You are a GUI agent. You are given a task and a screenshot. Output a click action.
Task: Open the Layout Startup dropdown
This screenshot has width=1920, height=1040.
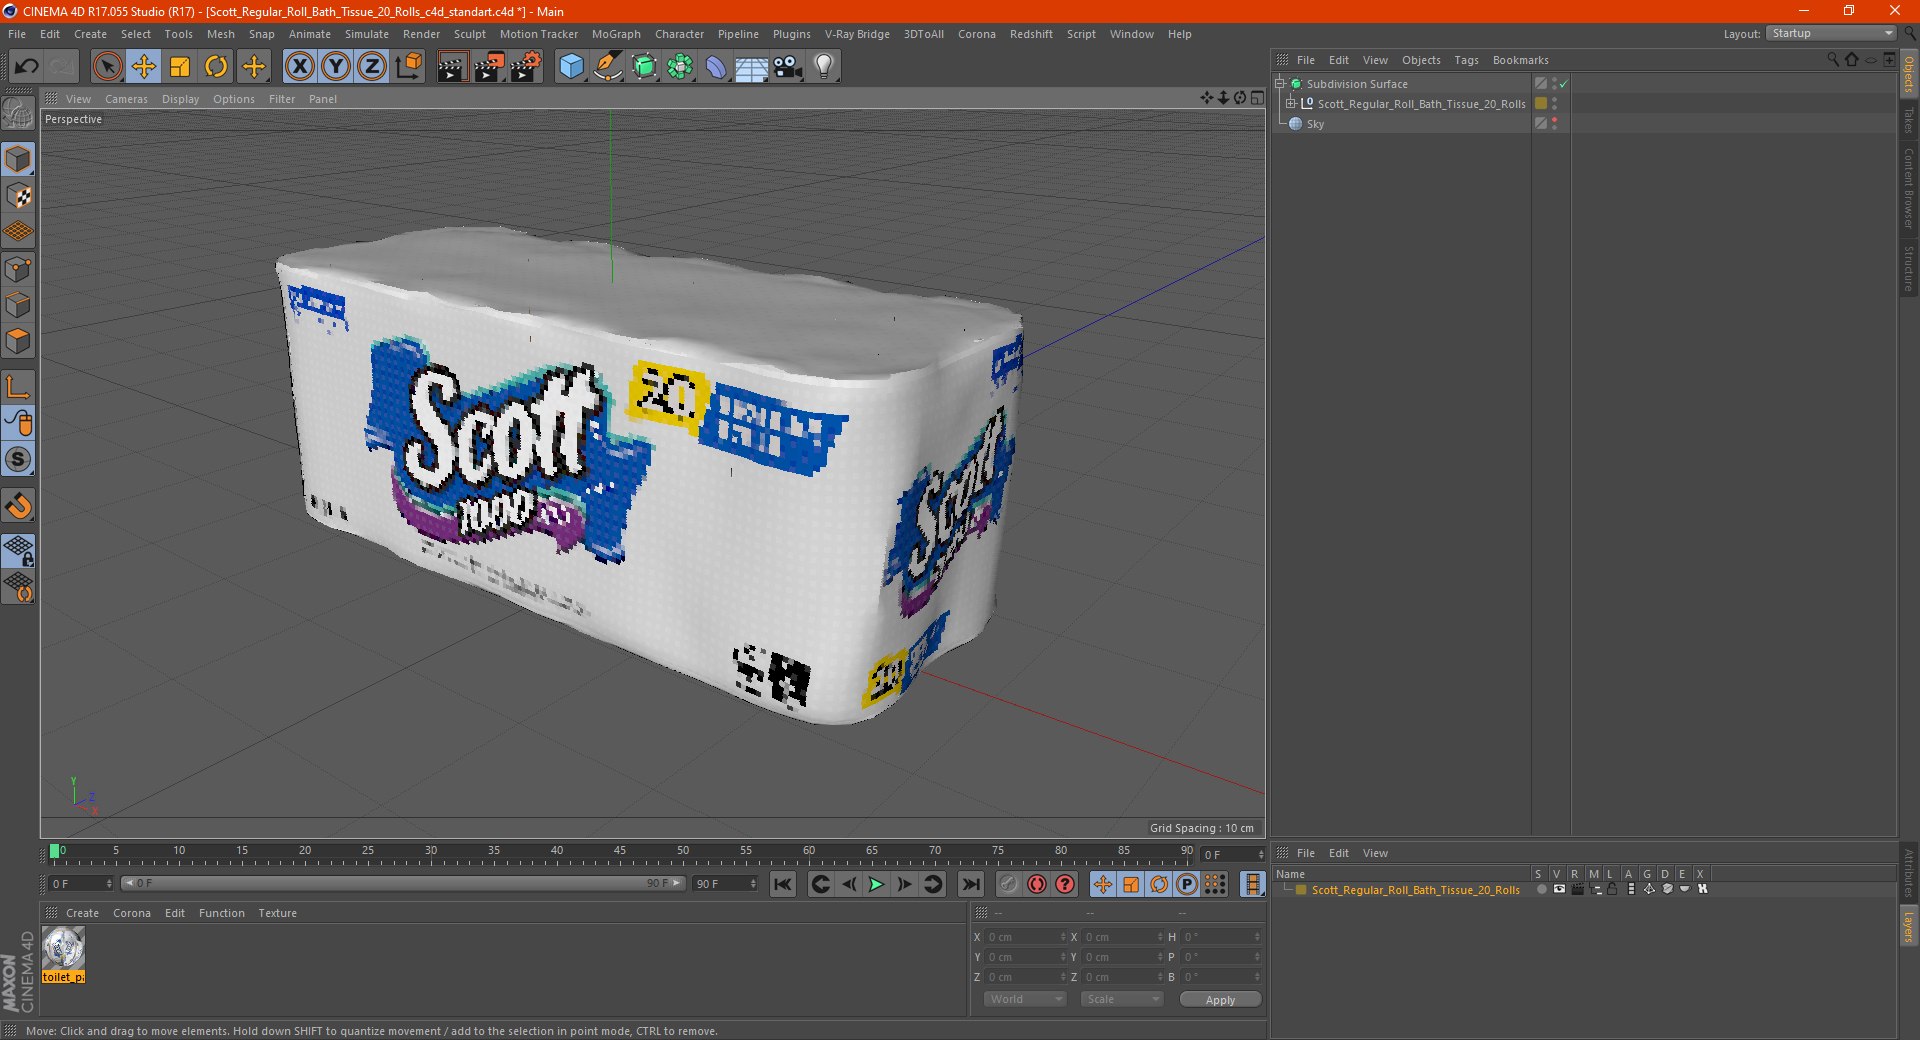(x=1832, y=34)
